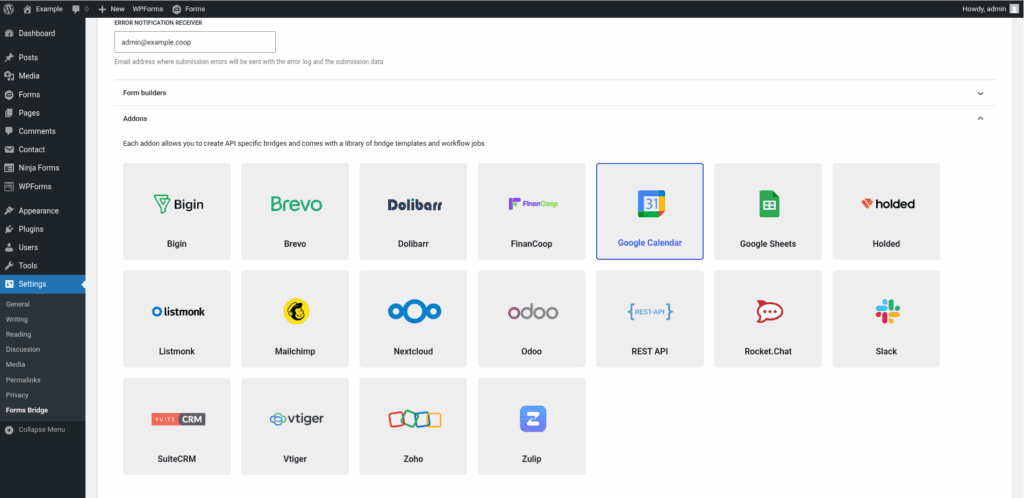Collapse the Addons section
This screenshot has height=498, width=1024.
979,119
